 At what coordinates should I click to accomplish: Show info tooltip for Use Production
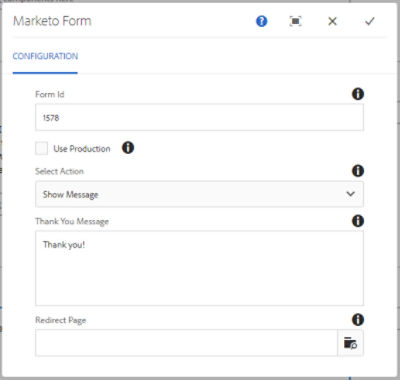(128, 147)
